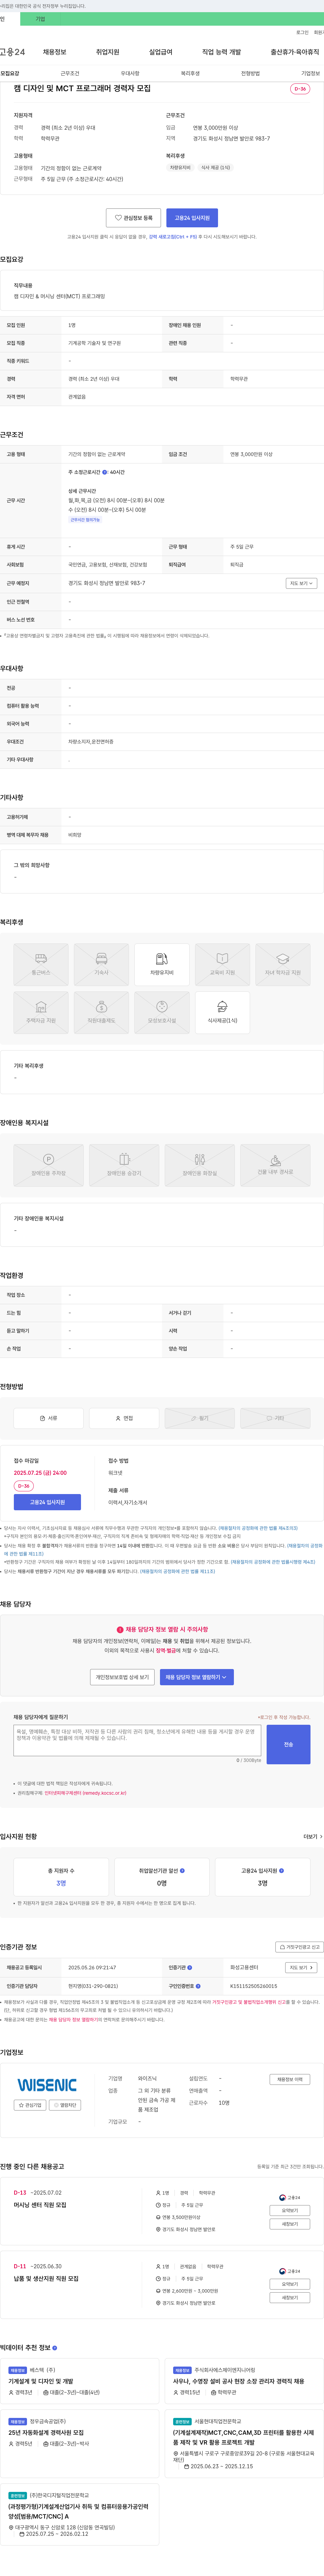Viewport: 324px width, 2576px height.
Task: Click the D-36 badge near the title
Action: coord(300,89)
